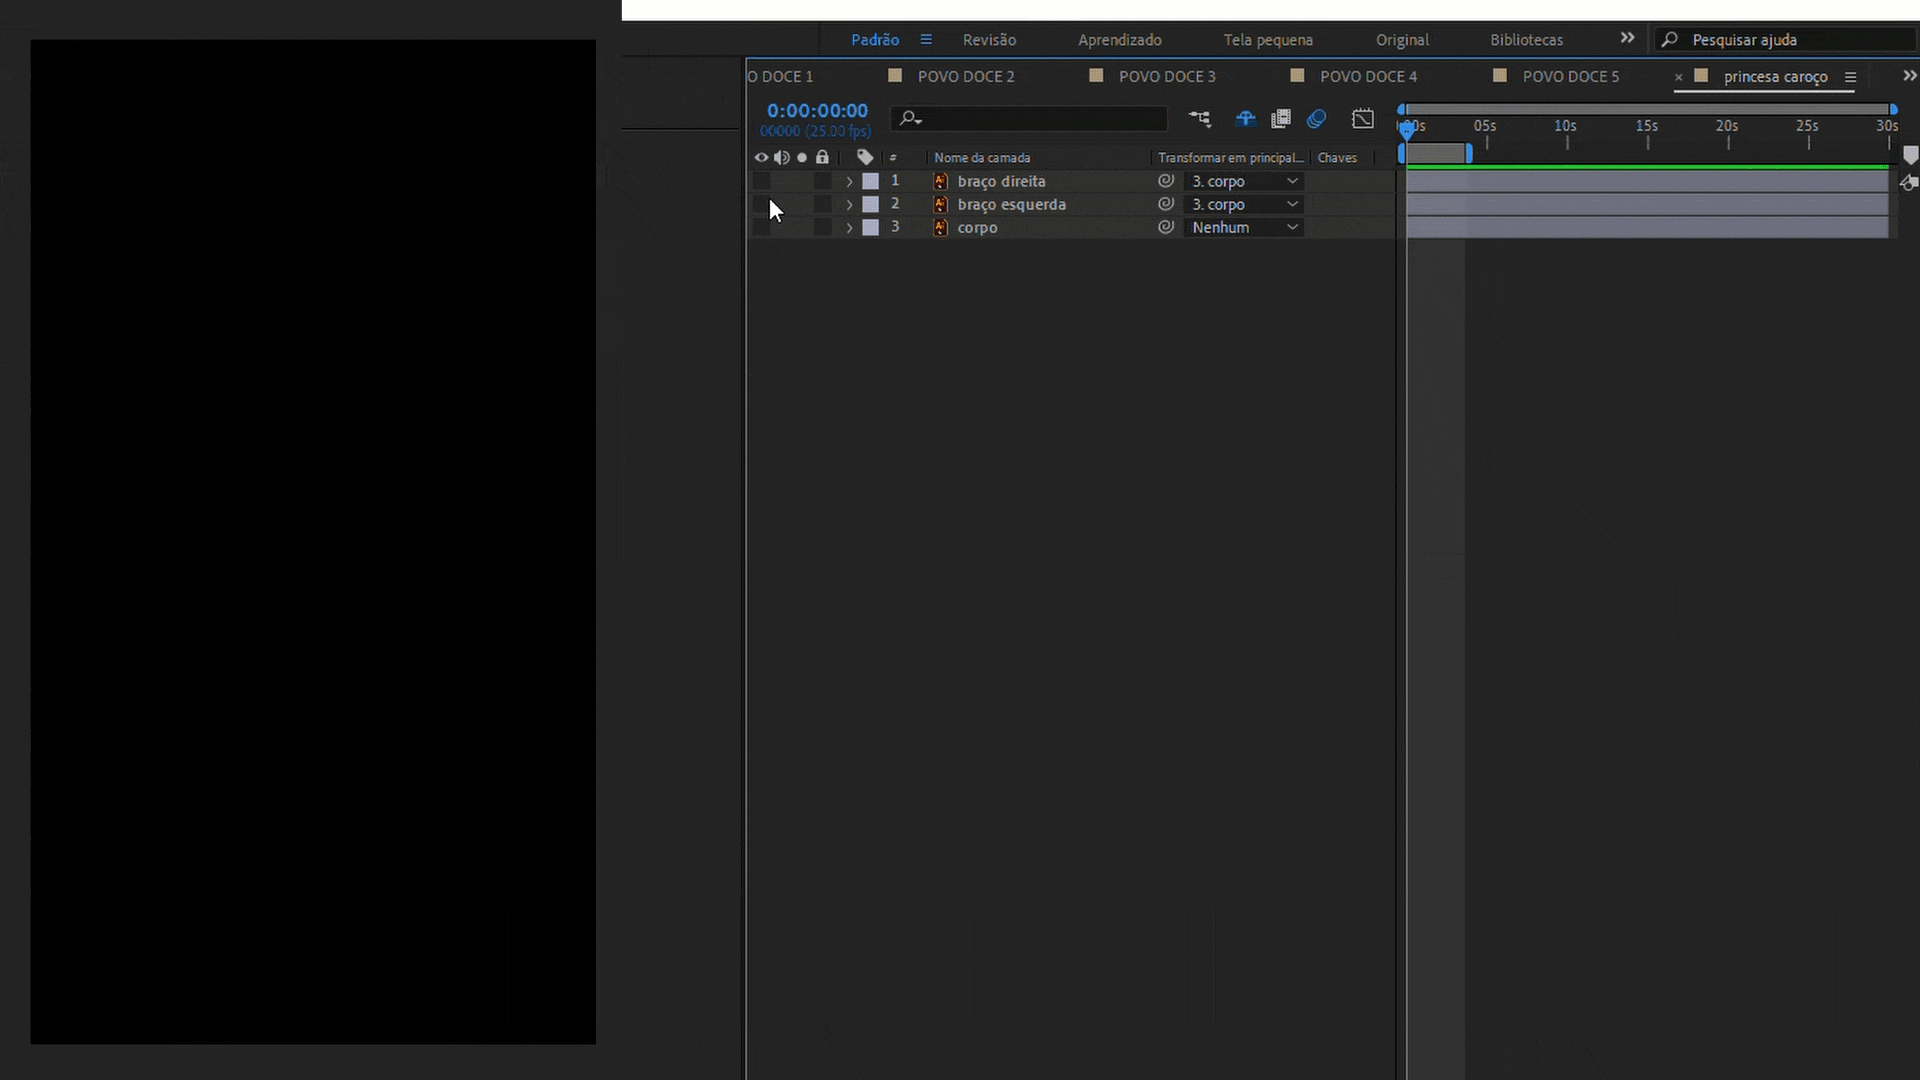
Task: Open the composition mini-flowchart icon
Action: (1199, 119)
